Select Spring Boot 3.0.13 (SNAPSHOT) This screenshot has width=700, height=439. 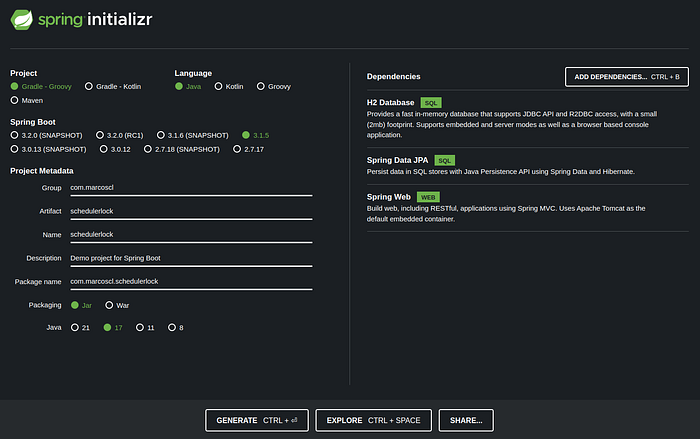pyautogui.click(x=48, y=149)
